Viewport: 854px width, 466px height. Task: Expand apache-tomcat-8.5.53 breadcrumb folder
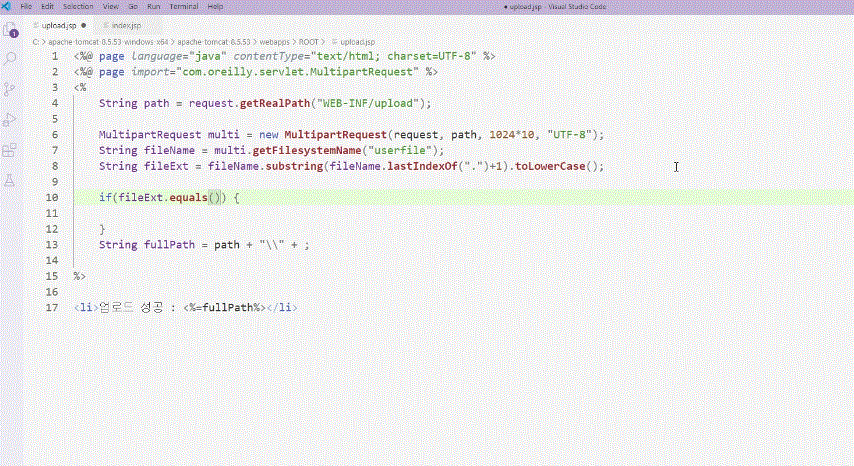click(x=214, y=42)
